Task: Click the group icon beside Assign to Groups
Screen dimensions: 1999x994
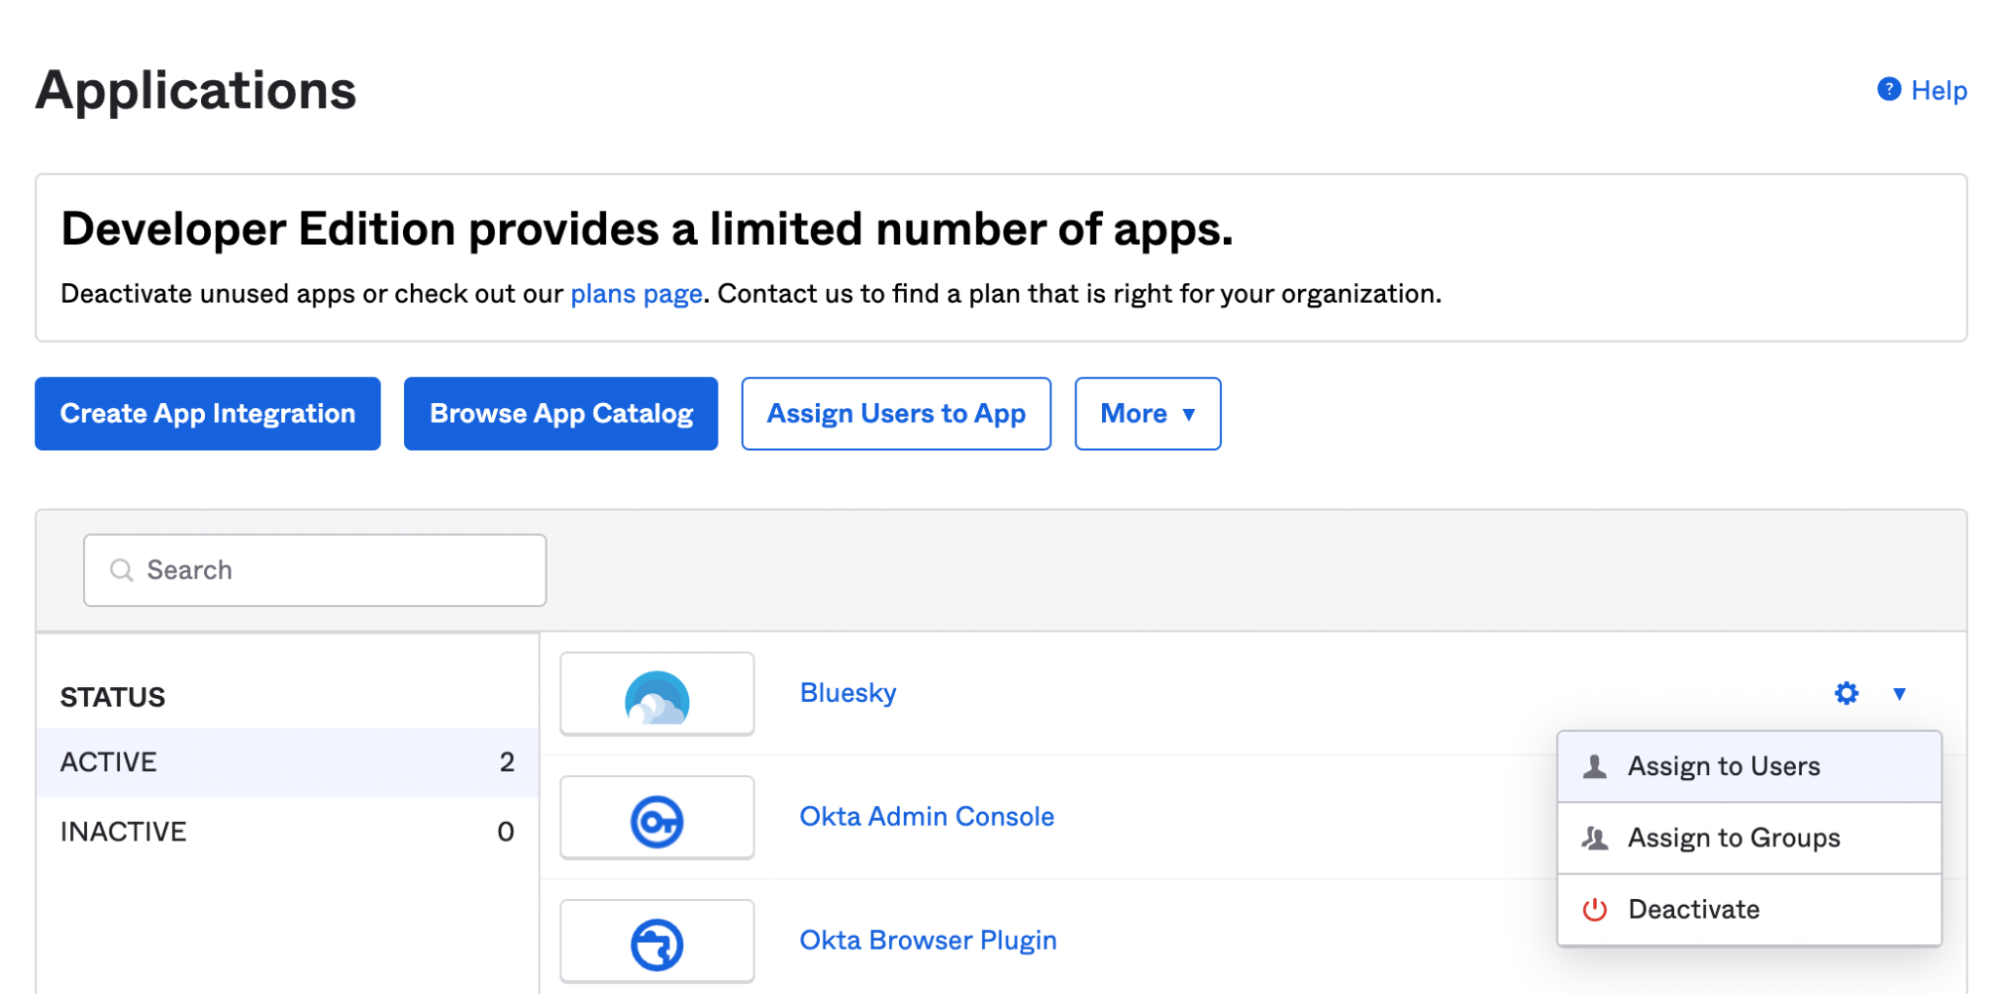Action: coord(1595,838)
